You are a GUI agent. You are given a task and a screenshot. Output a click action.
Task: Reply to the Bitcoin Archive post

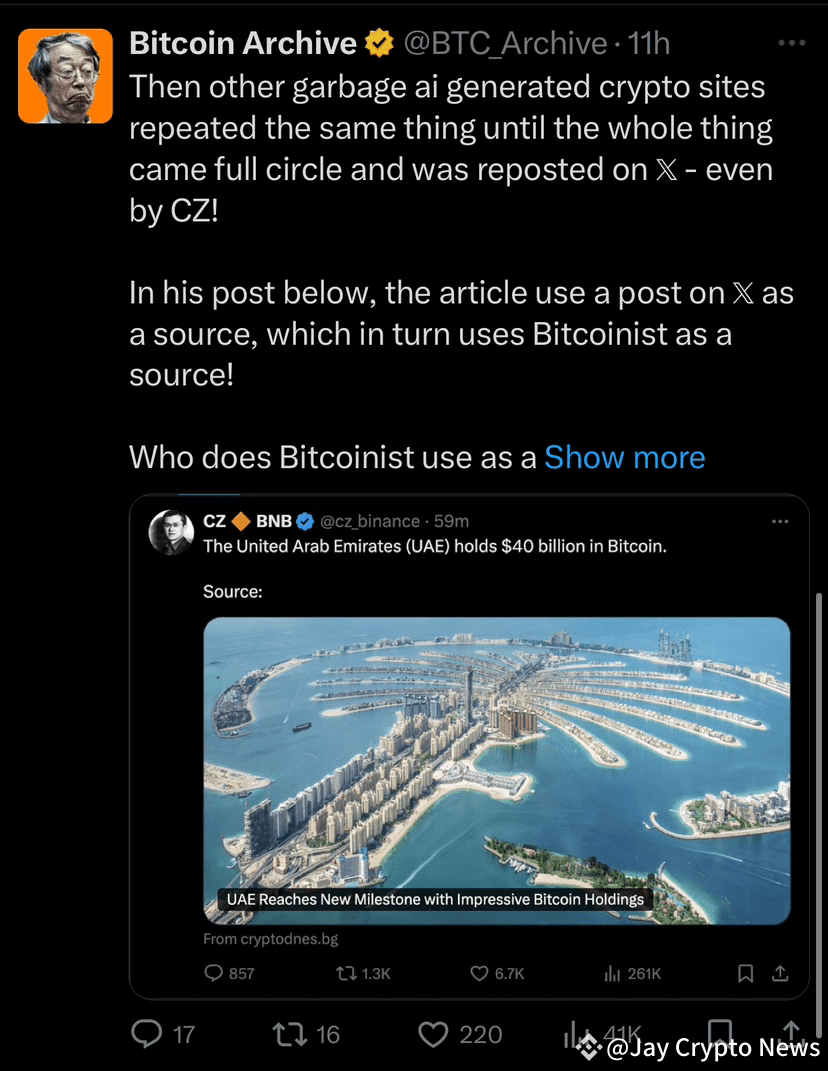click(148, 1033)
